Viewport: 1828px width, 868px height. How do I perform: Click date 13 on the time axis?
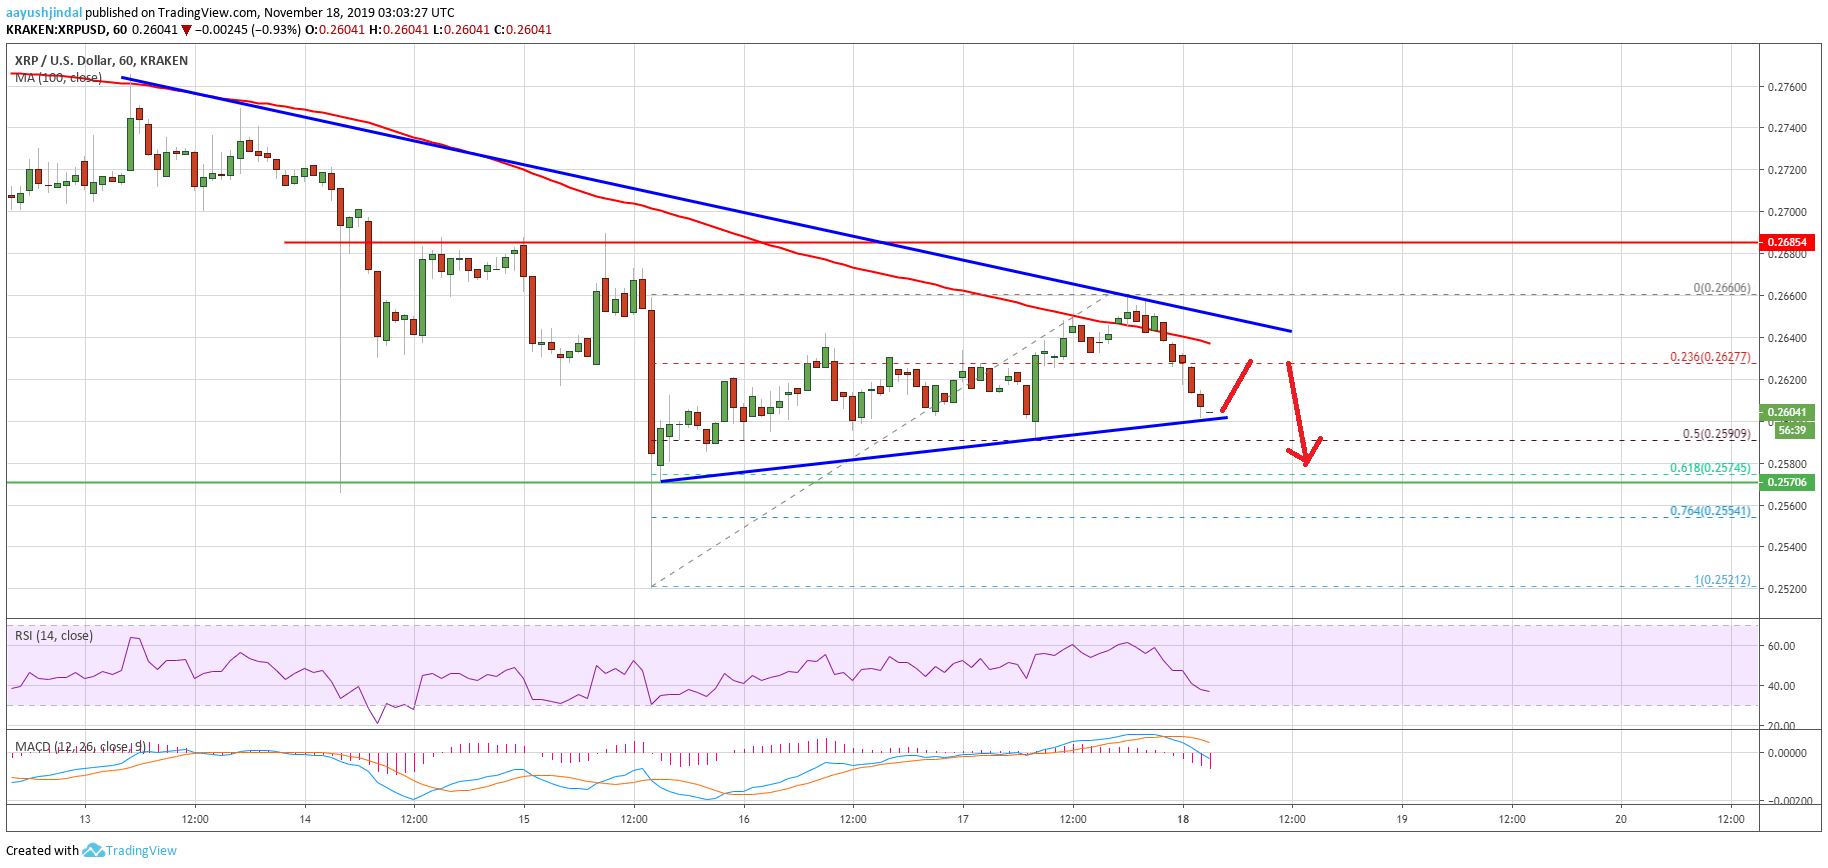(85, 819)
